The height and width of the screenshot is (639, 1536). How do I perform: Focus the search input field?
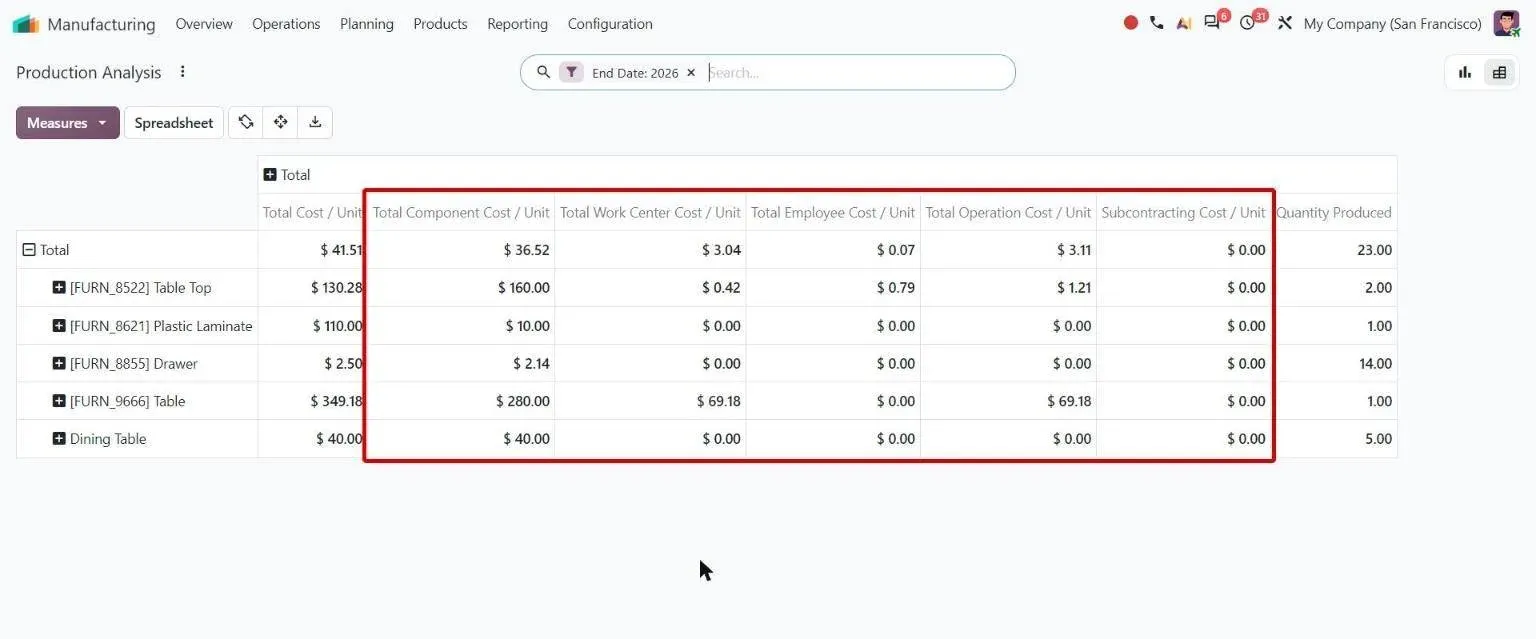(x=855, y=72)
